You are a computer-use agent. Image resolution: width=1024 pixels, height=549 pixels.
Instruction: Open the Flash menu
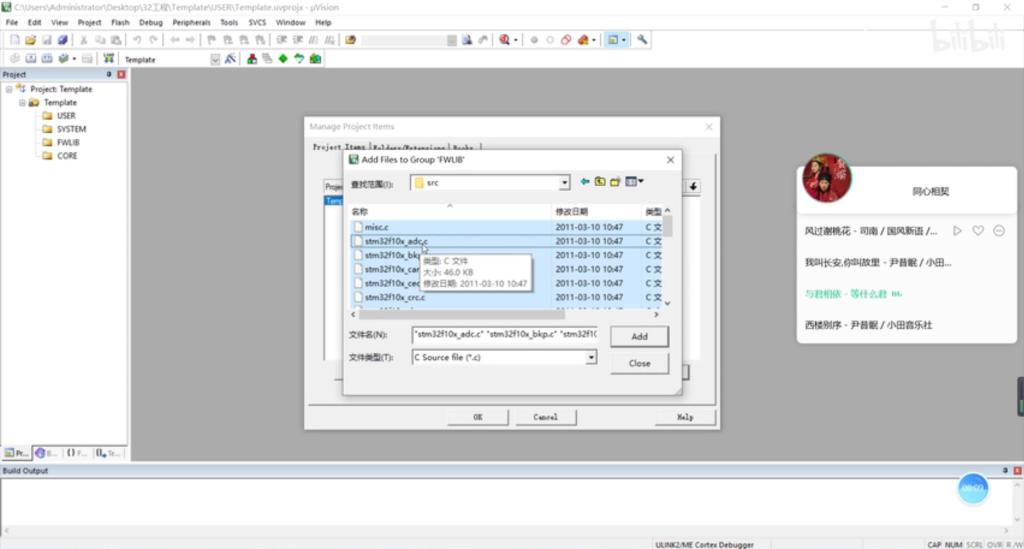point(120,22)
